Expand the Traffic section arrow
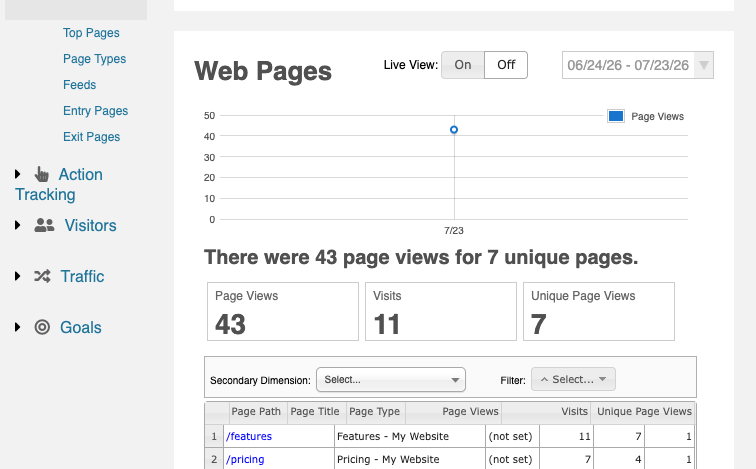 pos(18,276)
